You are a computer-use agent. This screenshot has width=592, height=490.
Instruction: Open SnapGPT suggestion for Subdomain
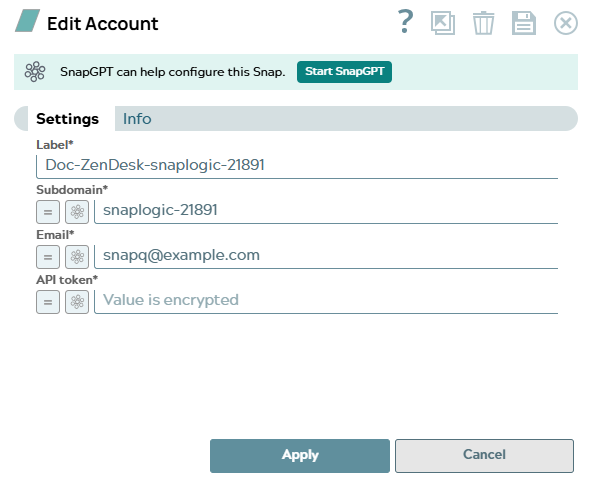tap(77, 212)
